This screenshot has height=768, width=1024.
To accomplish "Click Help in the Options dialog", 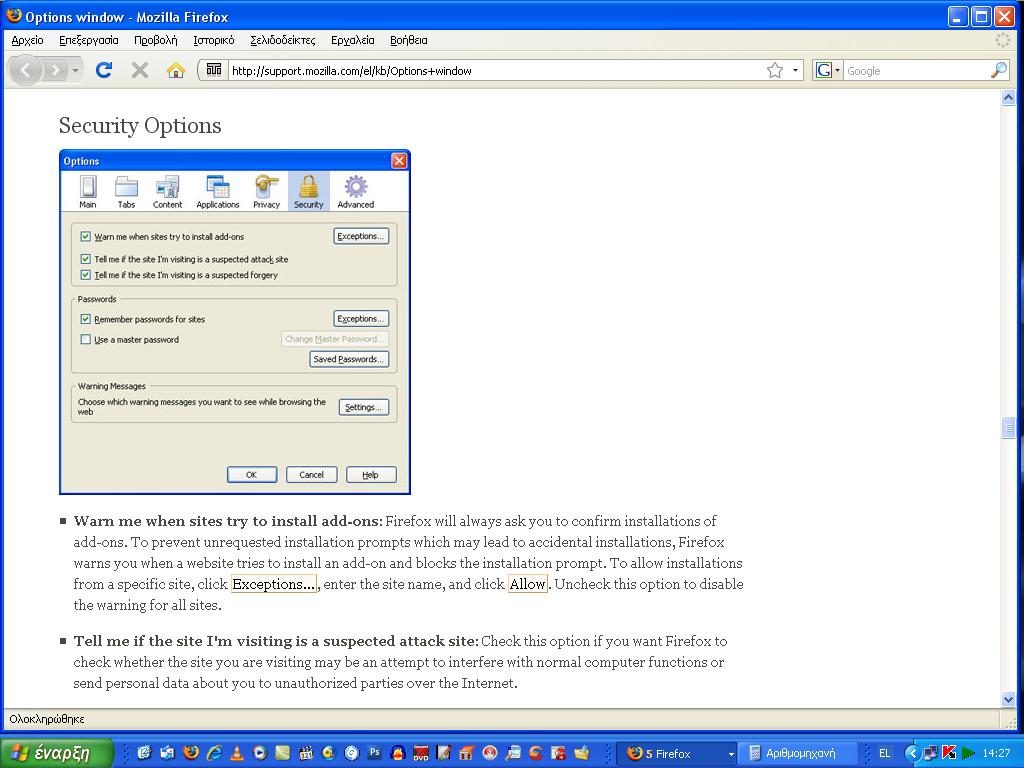I will coord(371,475).
